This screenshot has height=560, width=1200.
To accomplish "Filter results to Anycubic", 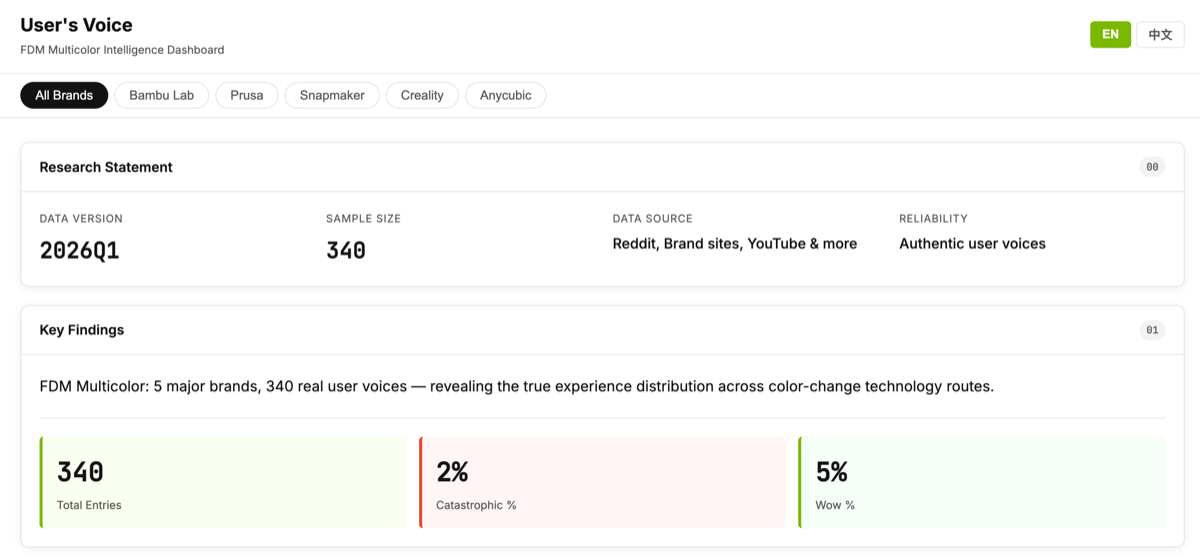I will [506, 96].
